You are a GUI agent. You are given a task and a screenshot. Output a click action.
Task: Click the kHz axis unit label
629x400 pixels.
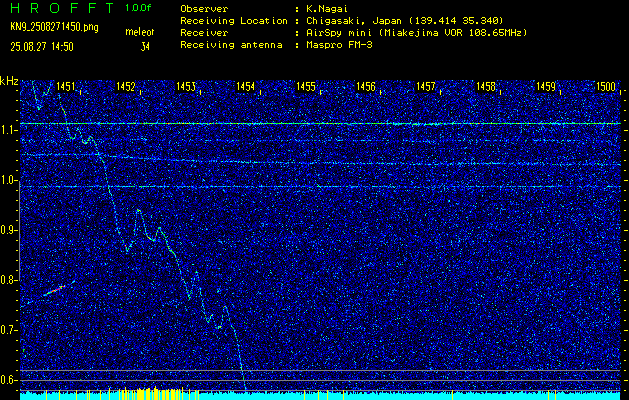click(9, 81)
